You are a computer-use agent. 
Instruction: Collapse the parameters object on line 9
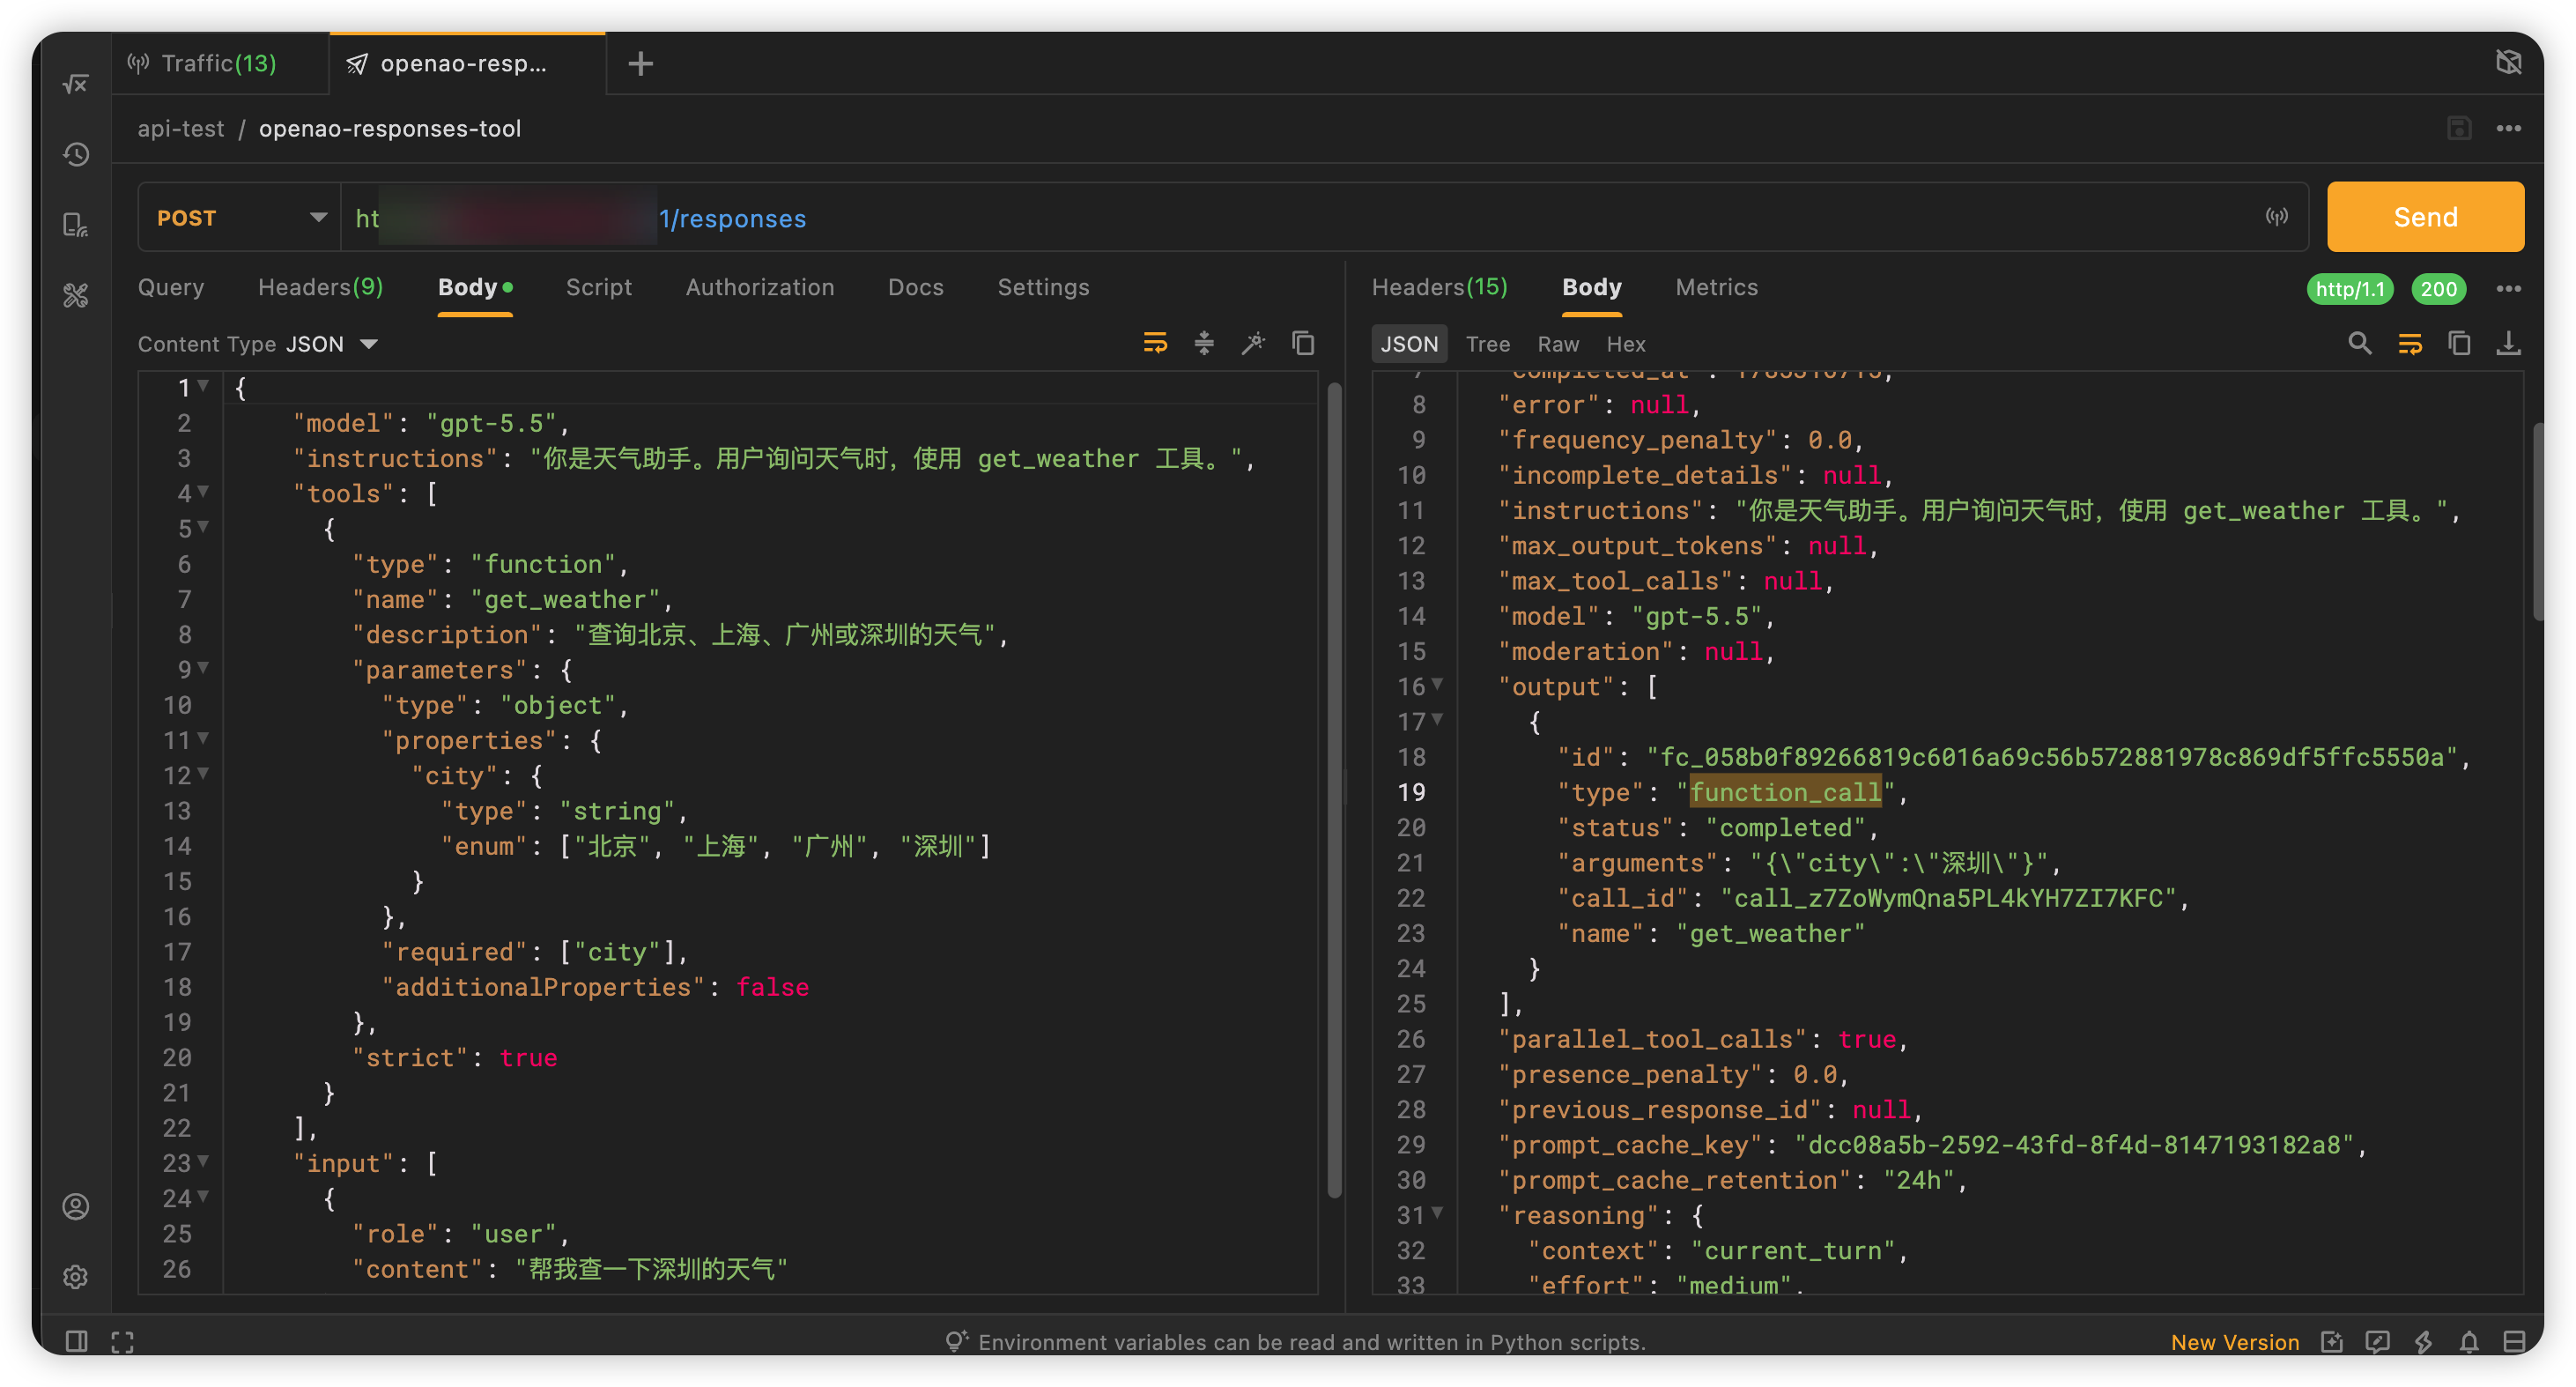click(x=203, y=667)
